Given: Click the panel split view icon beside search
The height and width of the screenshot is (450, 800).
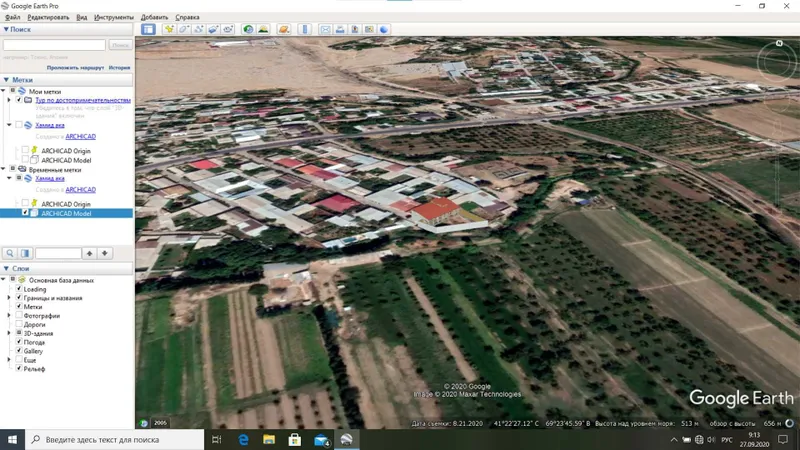Looking at the screenshot, I should coord(25,253).
